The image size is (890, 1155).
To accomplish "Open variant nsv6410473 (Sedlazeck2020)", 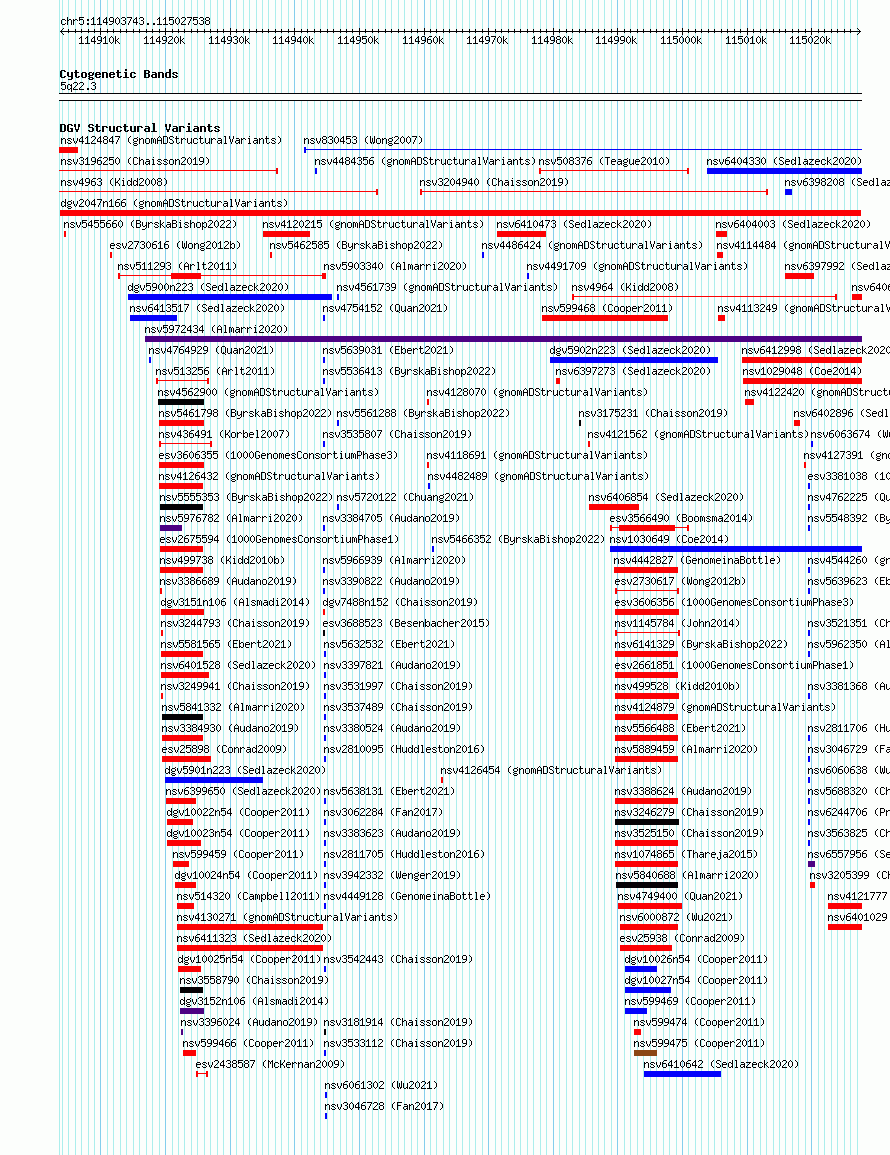I will coord(574,224).
